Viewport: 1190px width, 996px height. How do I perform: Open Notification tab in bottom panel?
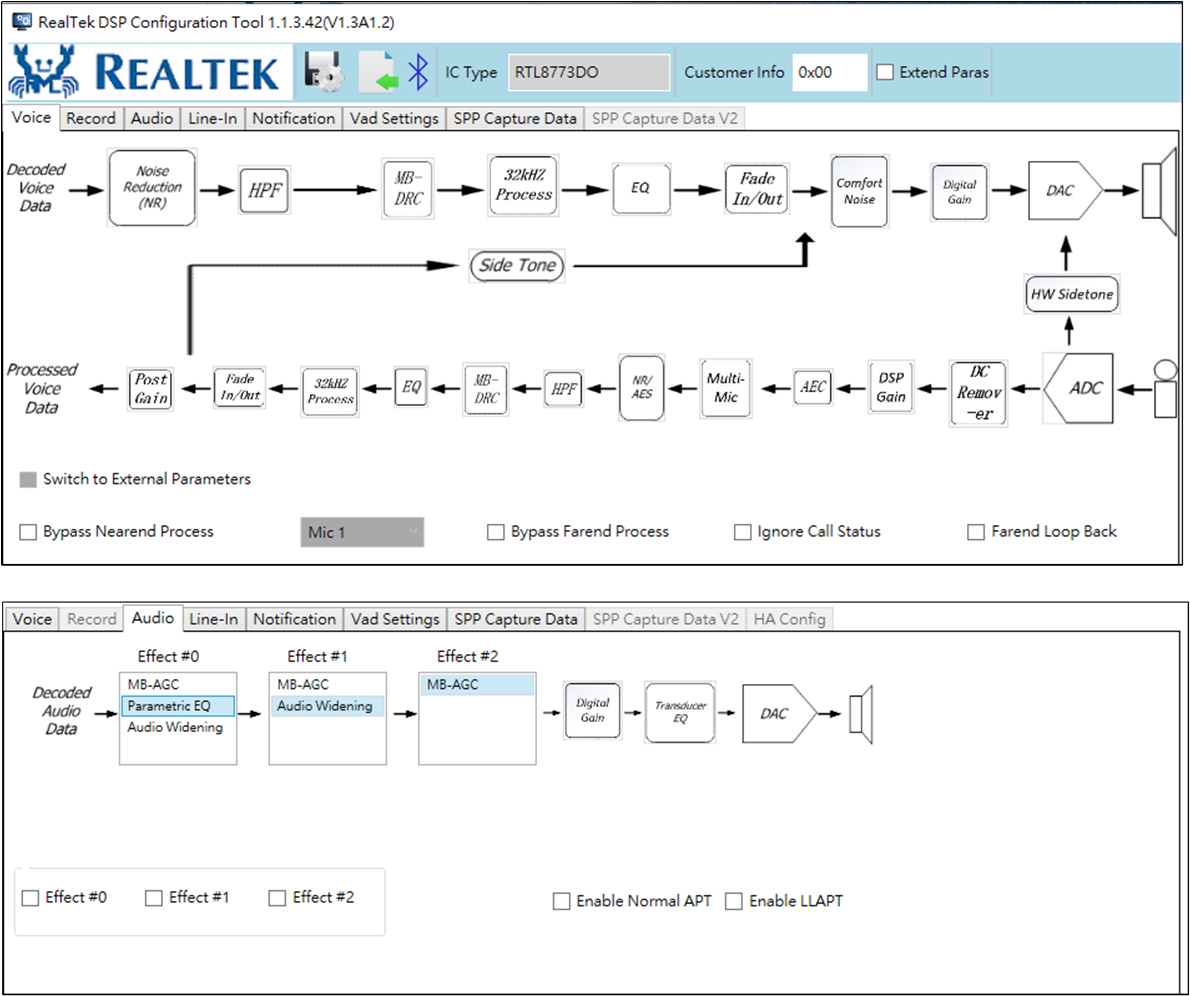294,619
